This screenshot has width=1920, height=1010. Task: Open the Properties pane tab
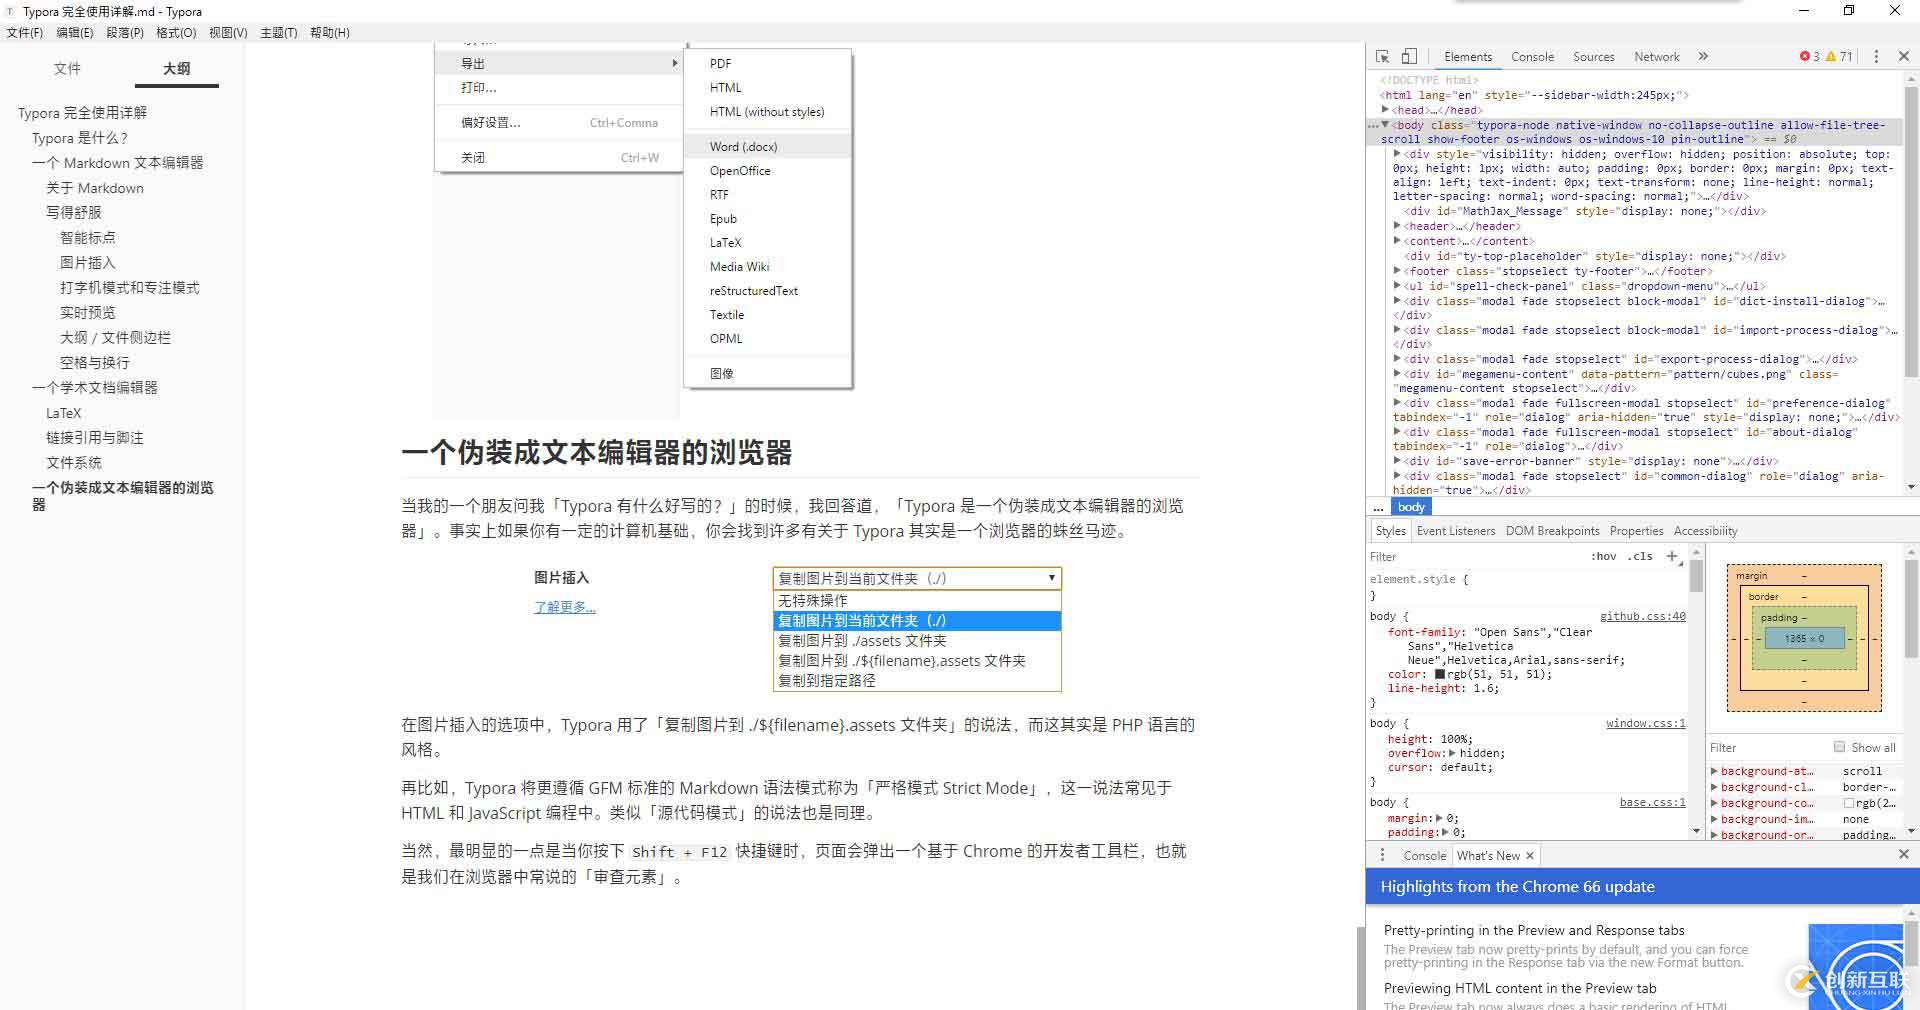(1637, 531)
